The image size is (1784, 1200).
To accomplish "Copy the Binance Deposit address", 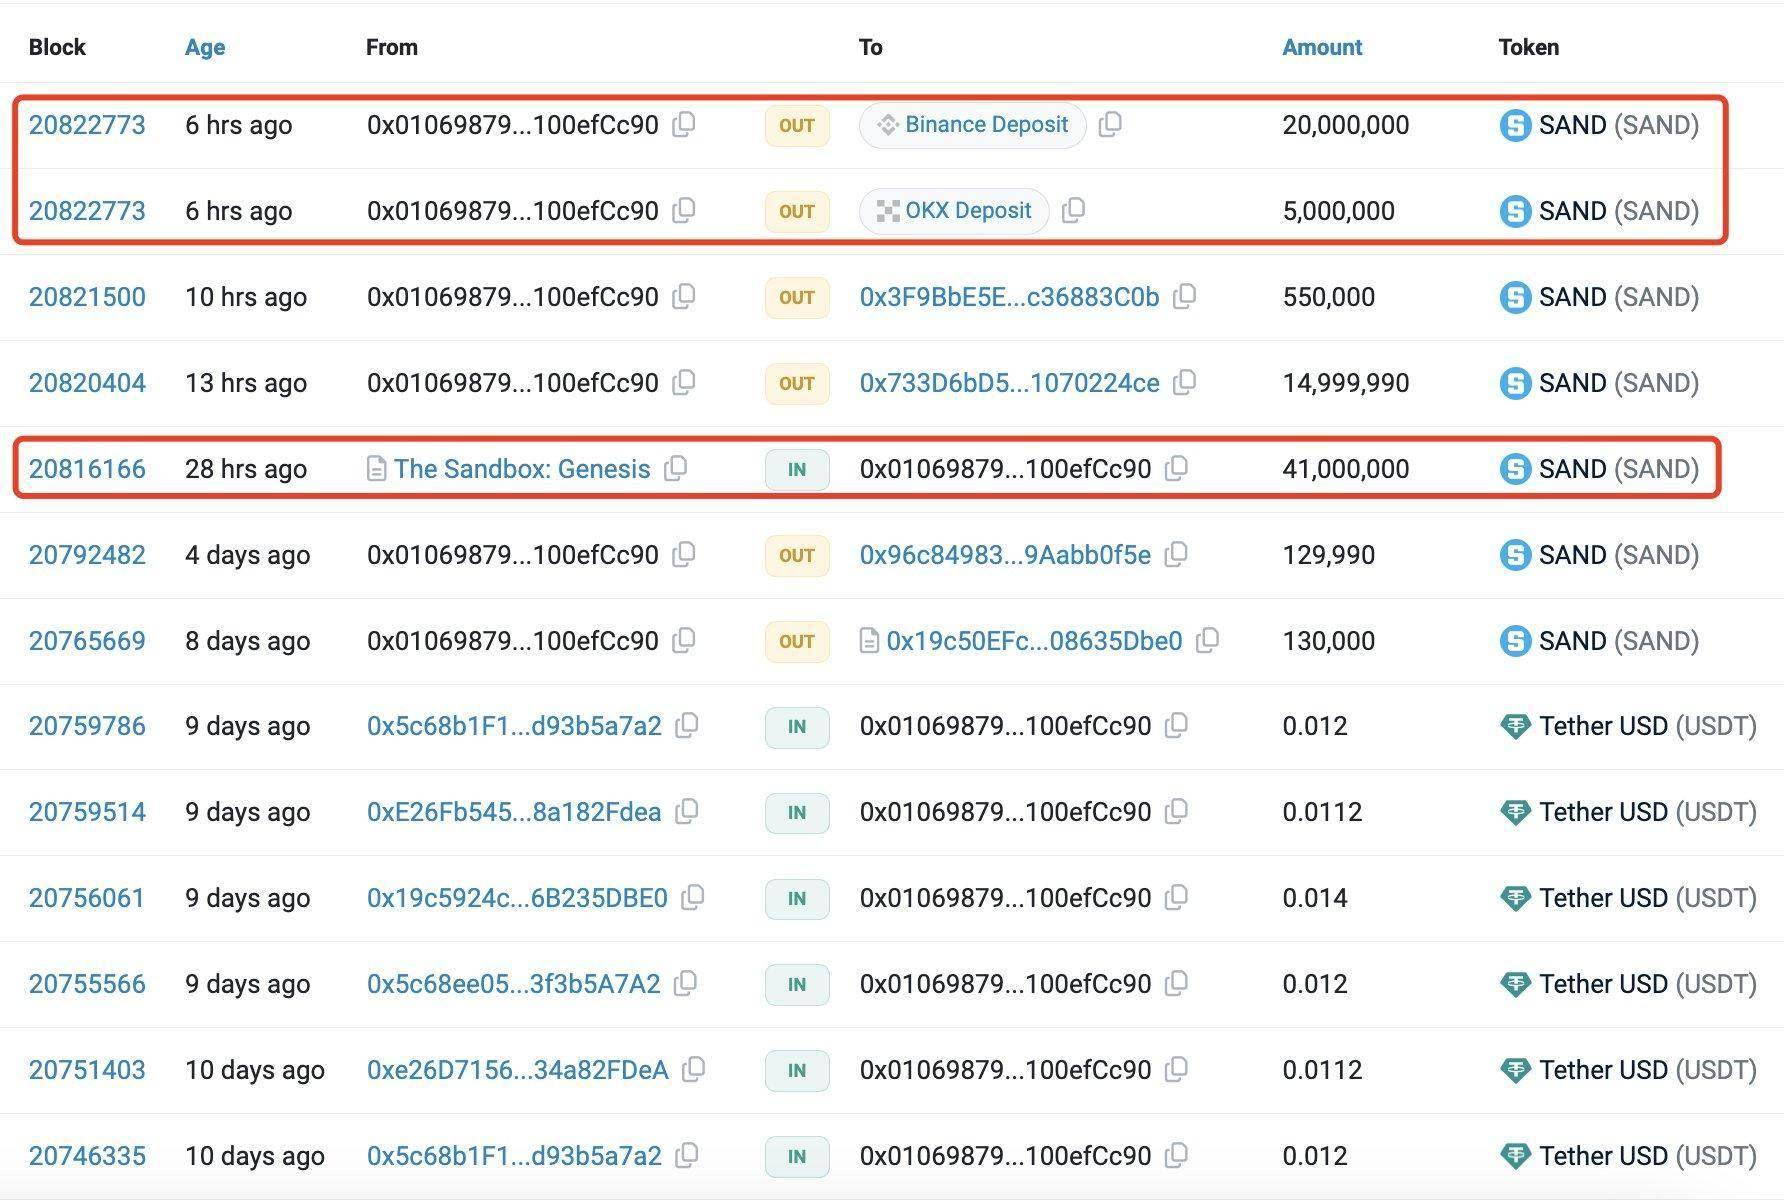I will (1110, 125).
